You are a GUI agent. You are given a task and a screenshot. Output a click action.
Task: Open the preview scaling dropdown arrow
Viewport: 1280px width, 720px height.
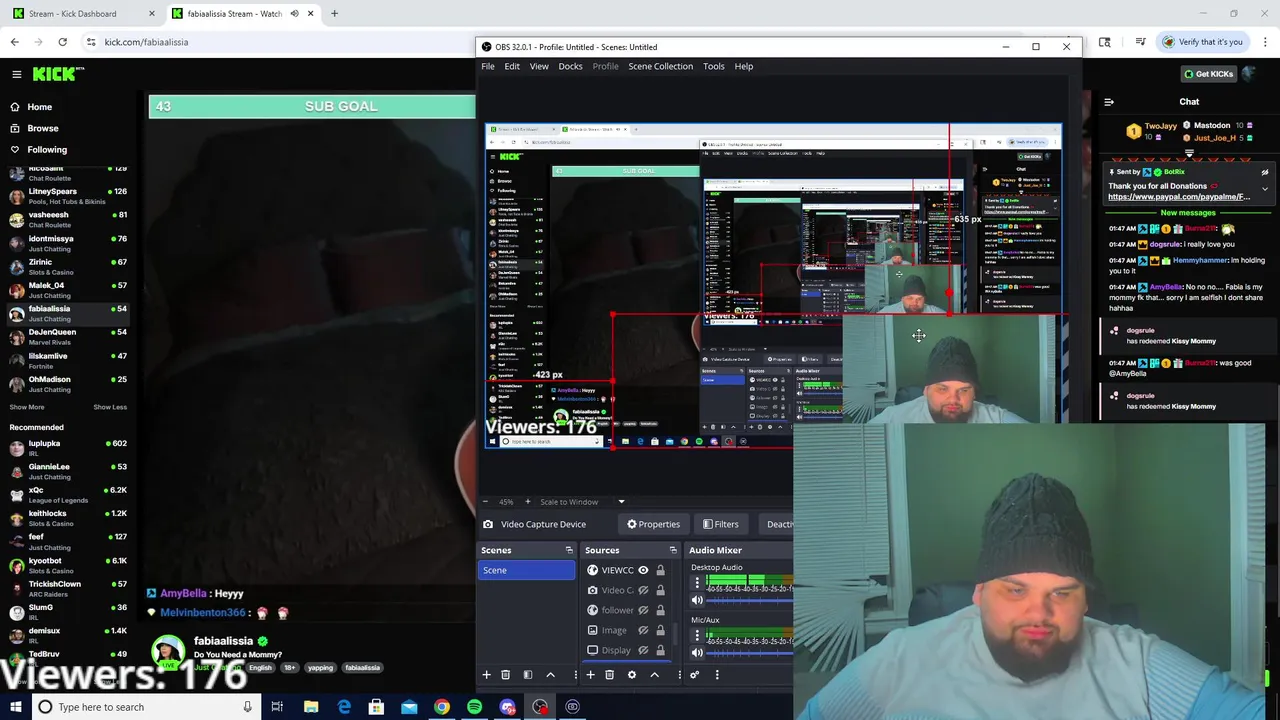click(x=621, y=502)
